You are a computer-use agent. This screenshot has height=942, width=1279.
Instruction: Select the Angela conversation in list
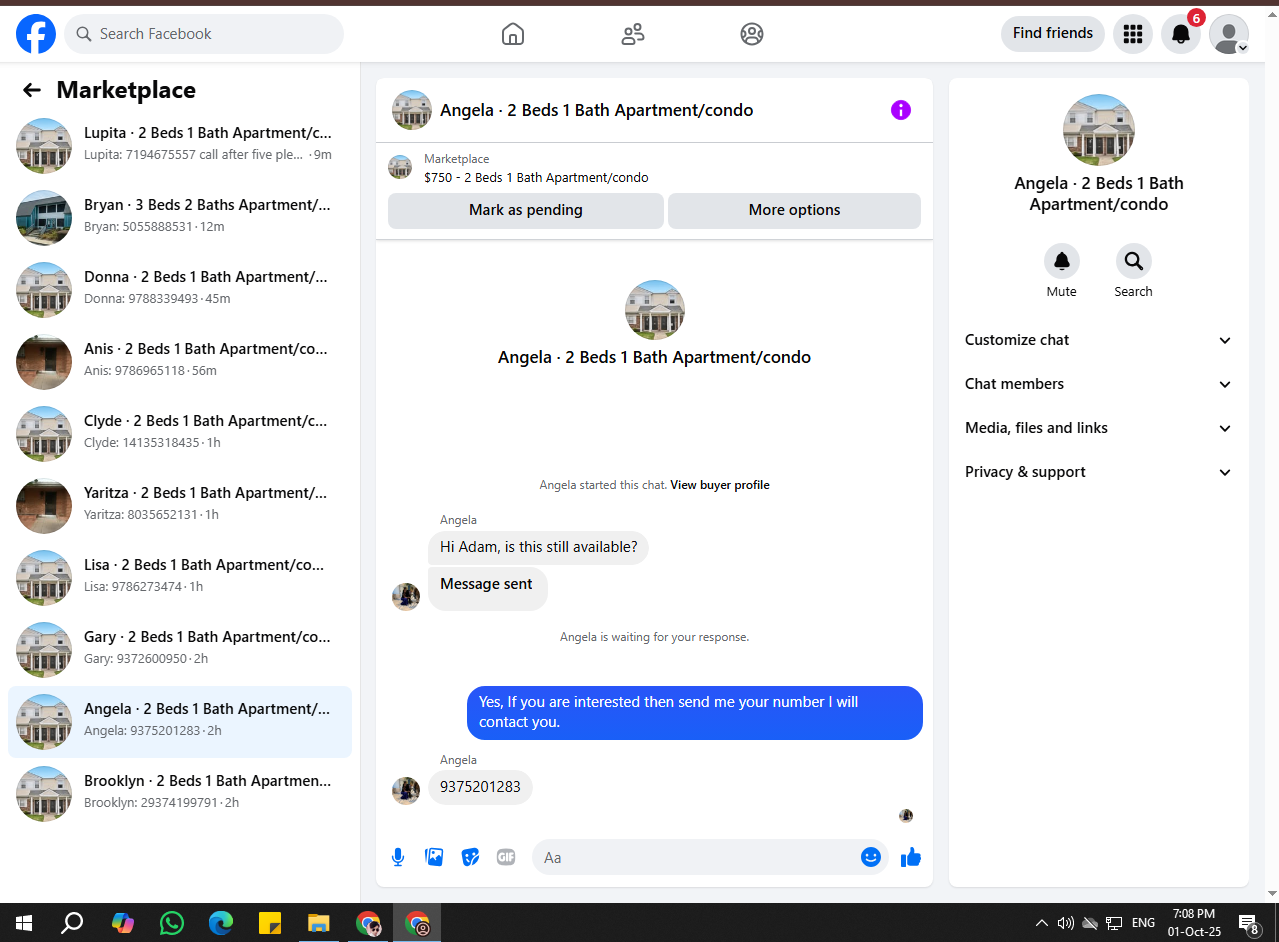[x=180, y=722]
